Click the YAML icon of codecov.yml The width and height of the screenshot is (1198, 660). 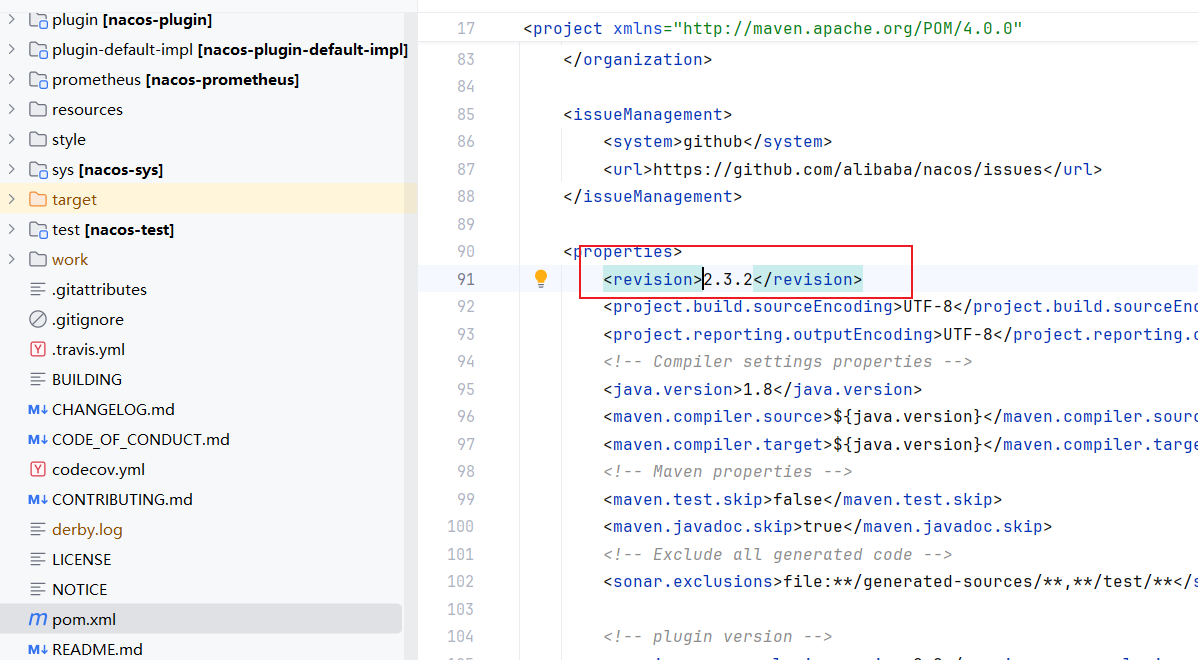(x=38, y=469)
